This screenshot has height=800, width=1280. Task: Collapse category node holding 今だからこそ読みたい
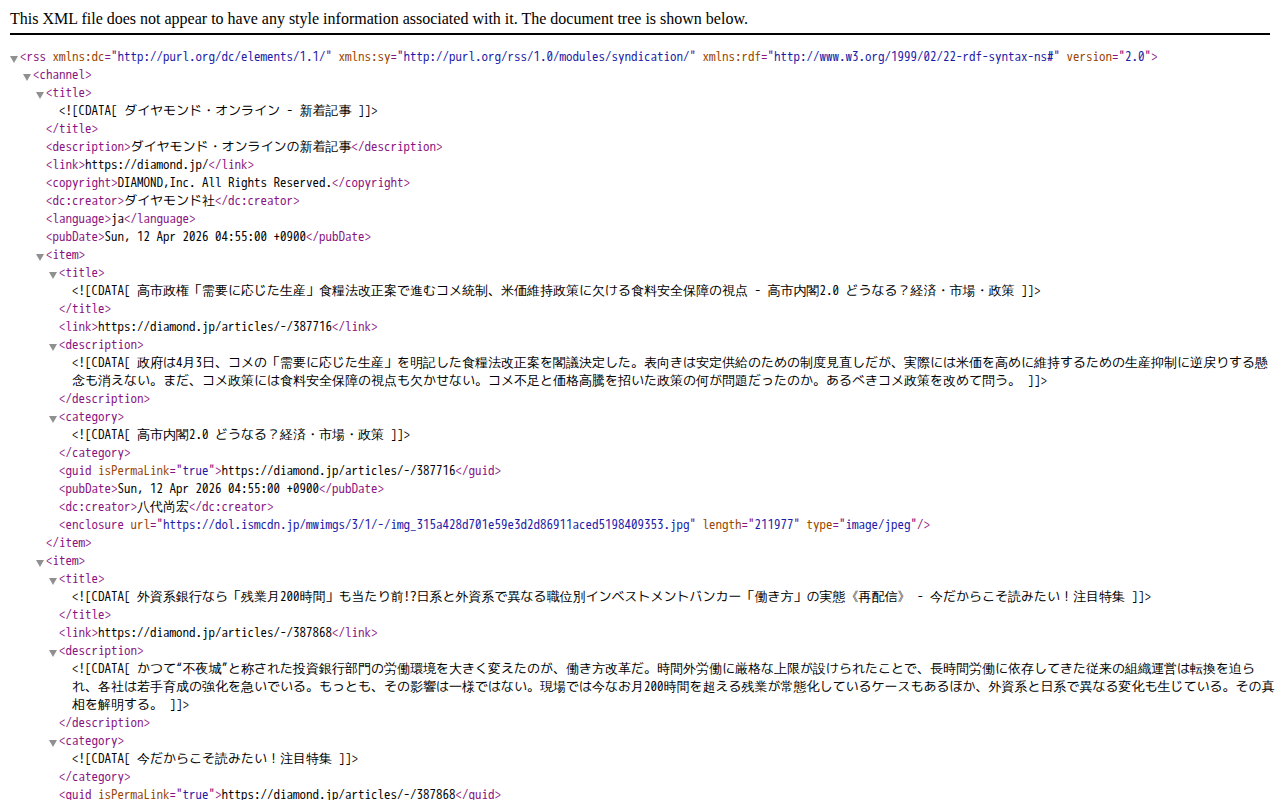coord(53,742)
